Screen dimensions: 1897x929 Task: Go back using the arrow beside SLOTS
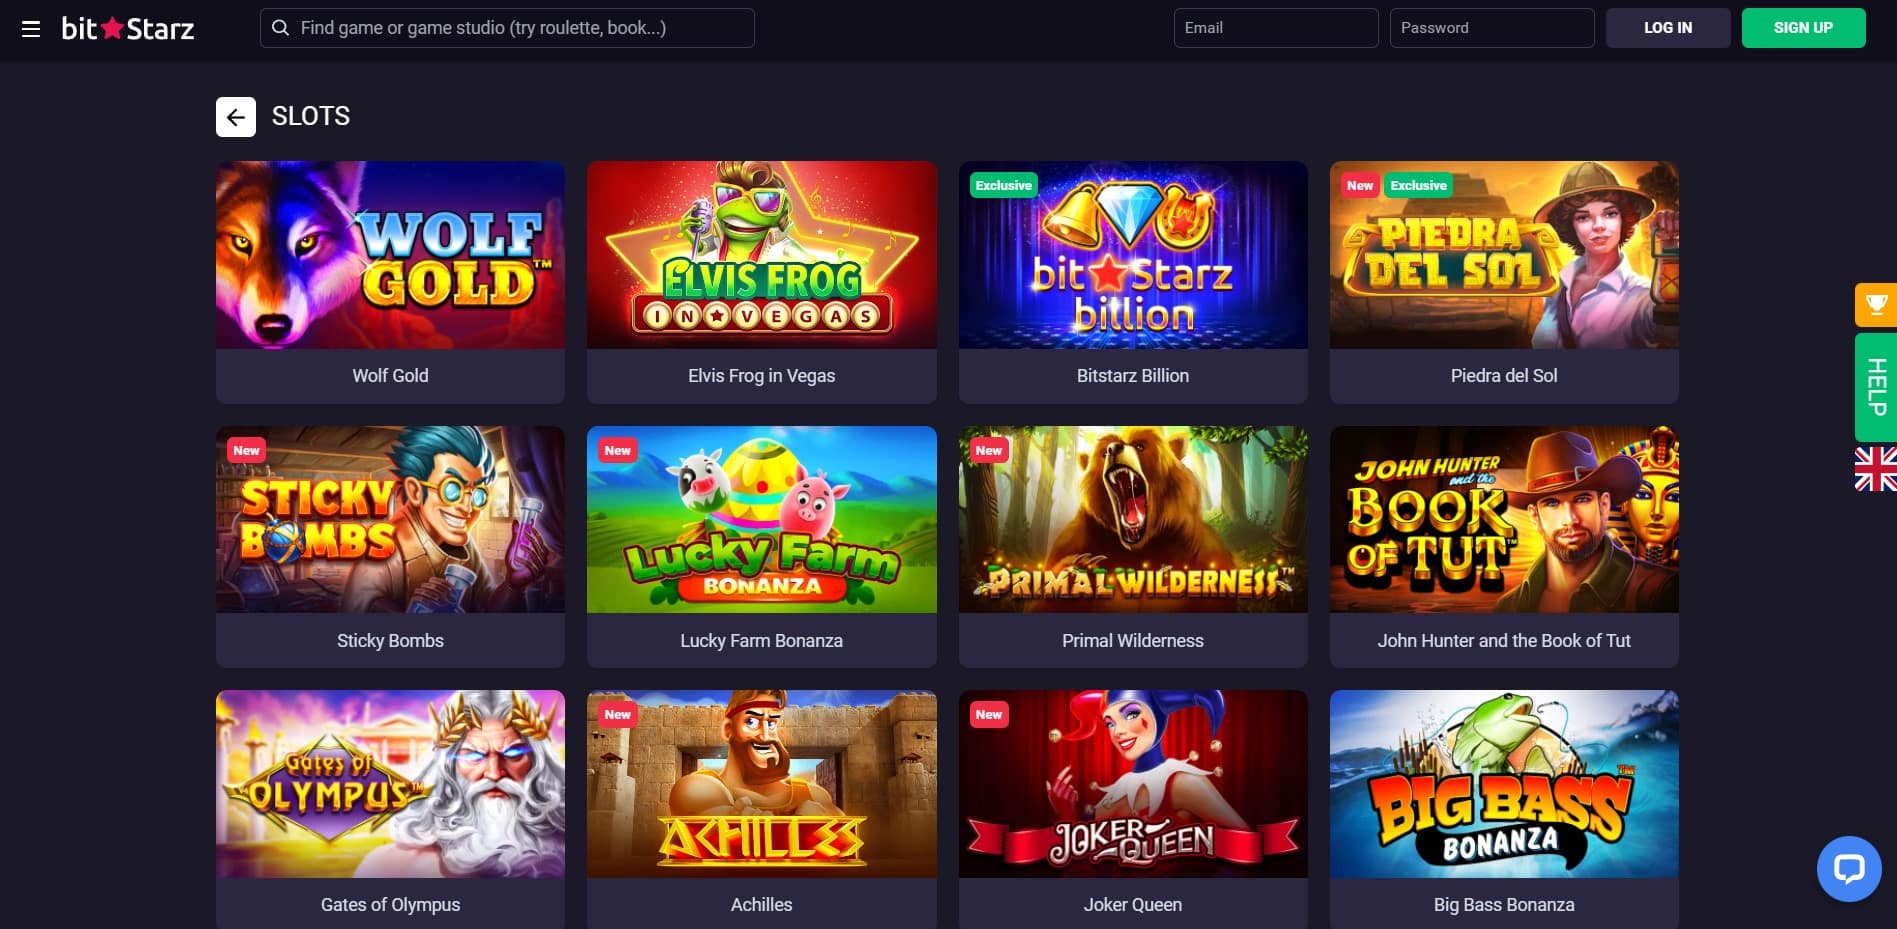236,117
